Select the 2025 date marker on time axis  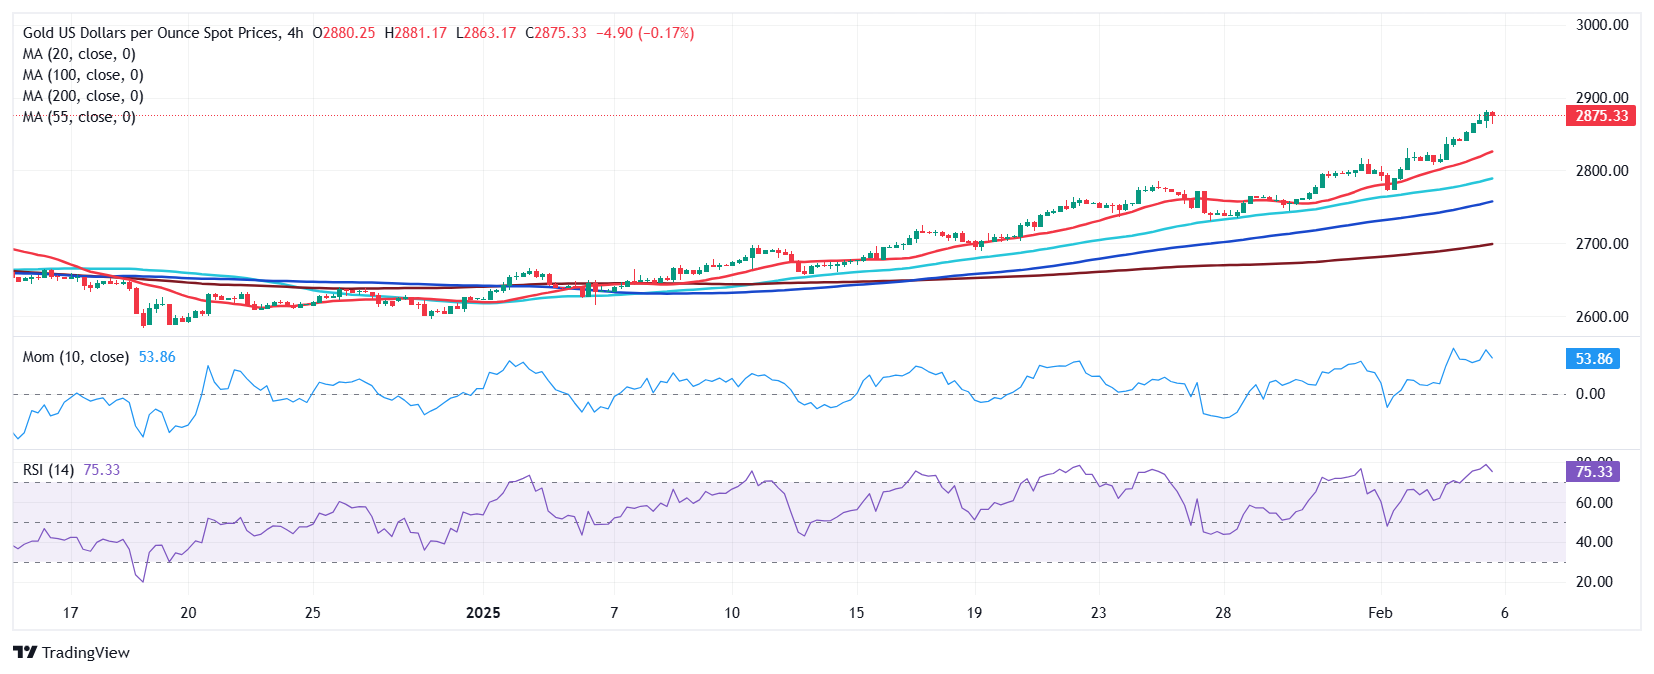coord(483,613)
